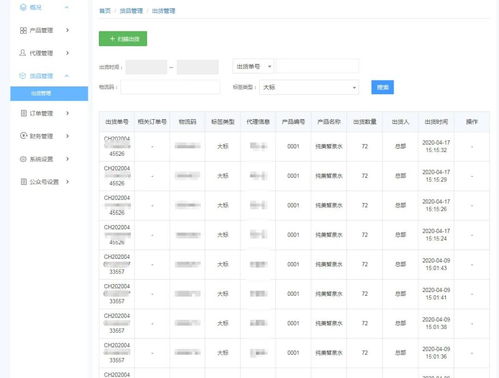Open the 公众号设置 sidebar menu label
Screen dimensions: 499x378
(x=44, y=182)
